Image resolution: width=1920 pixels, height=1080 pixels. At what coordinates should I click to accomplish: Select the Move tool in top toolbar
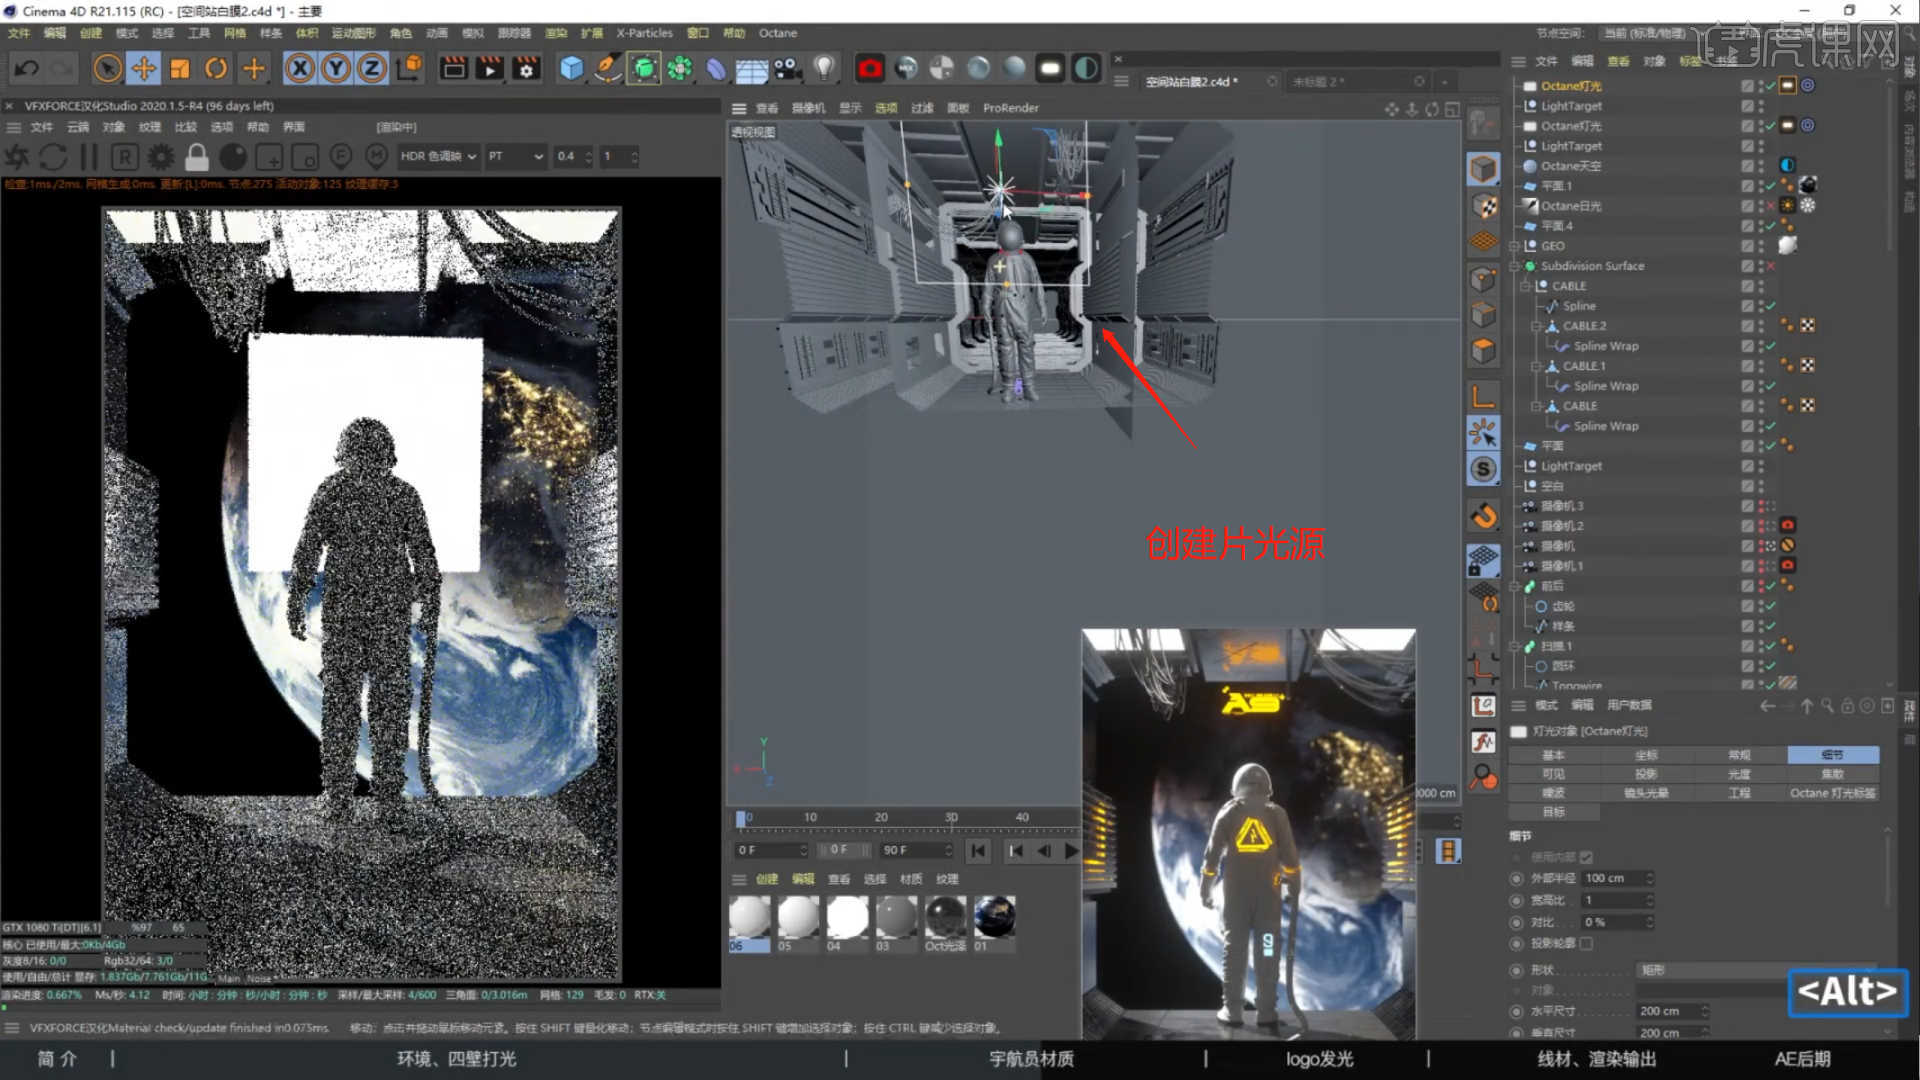[144, 68]
